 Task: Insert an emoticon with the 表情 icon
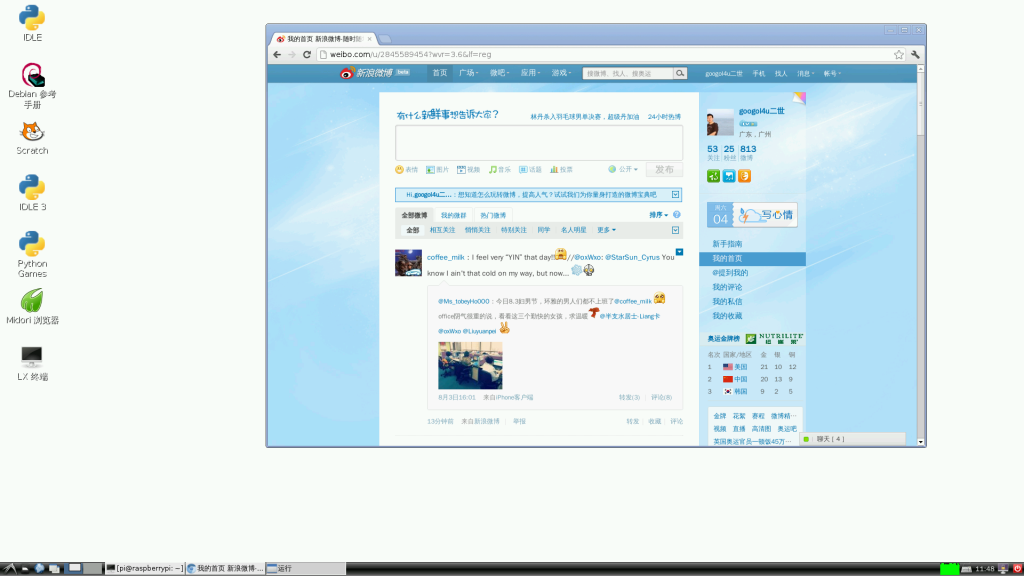pyautogui.click(x=406, y=170)
